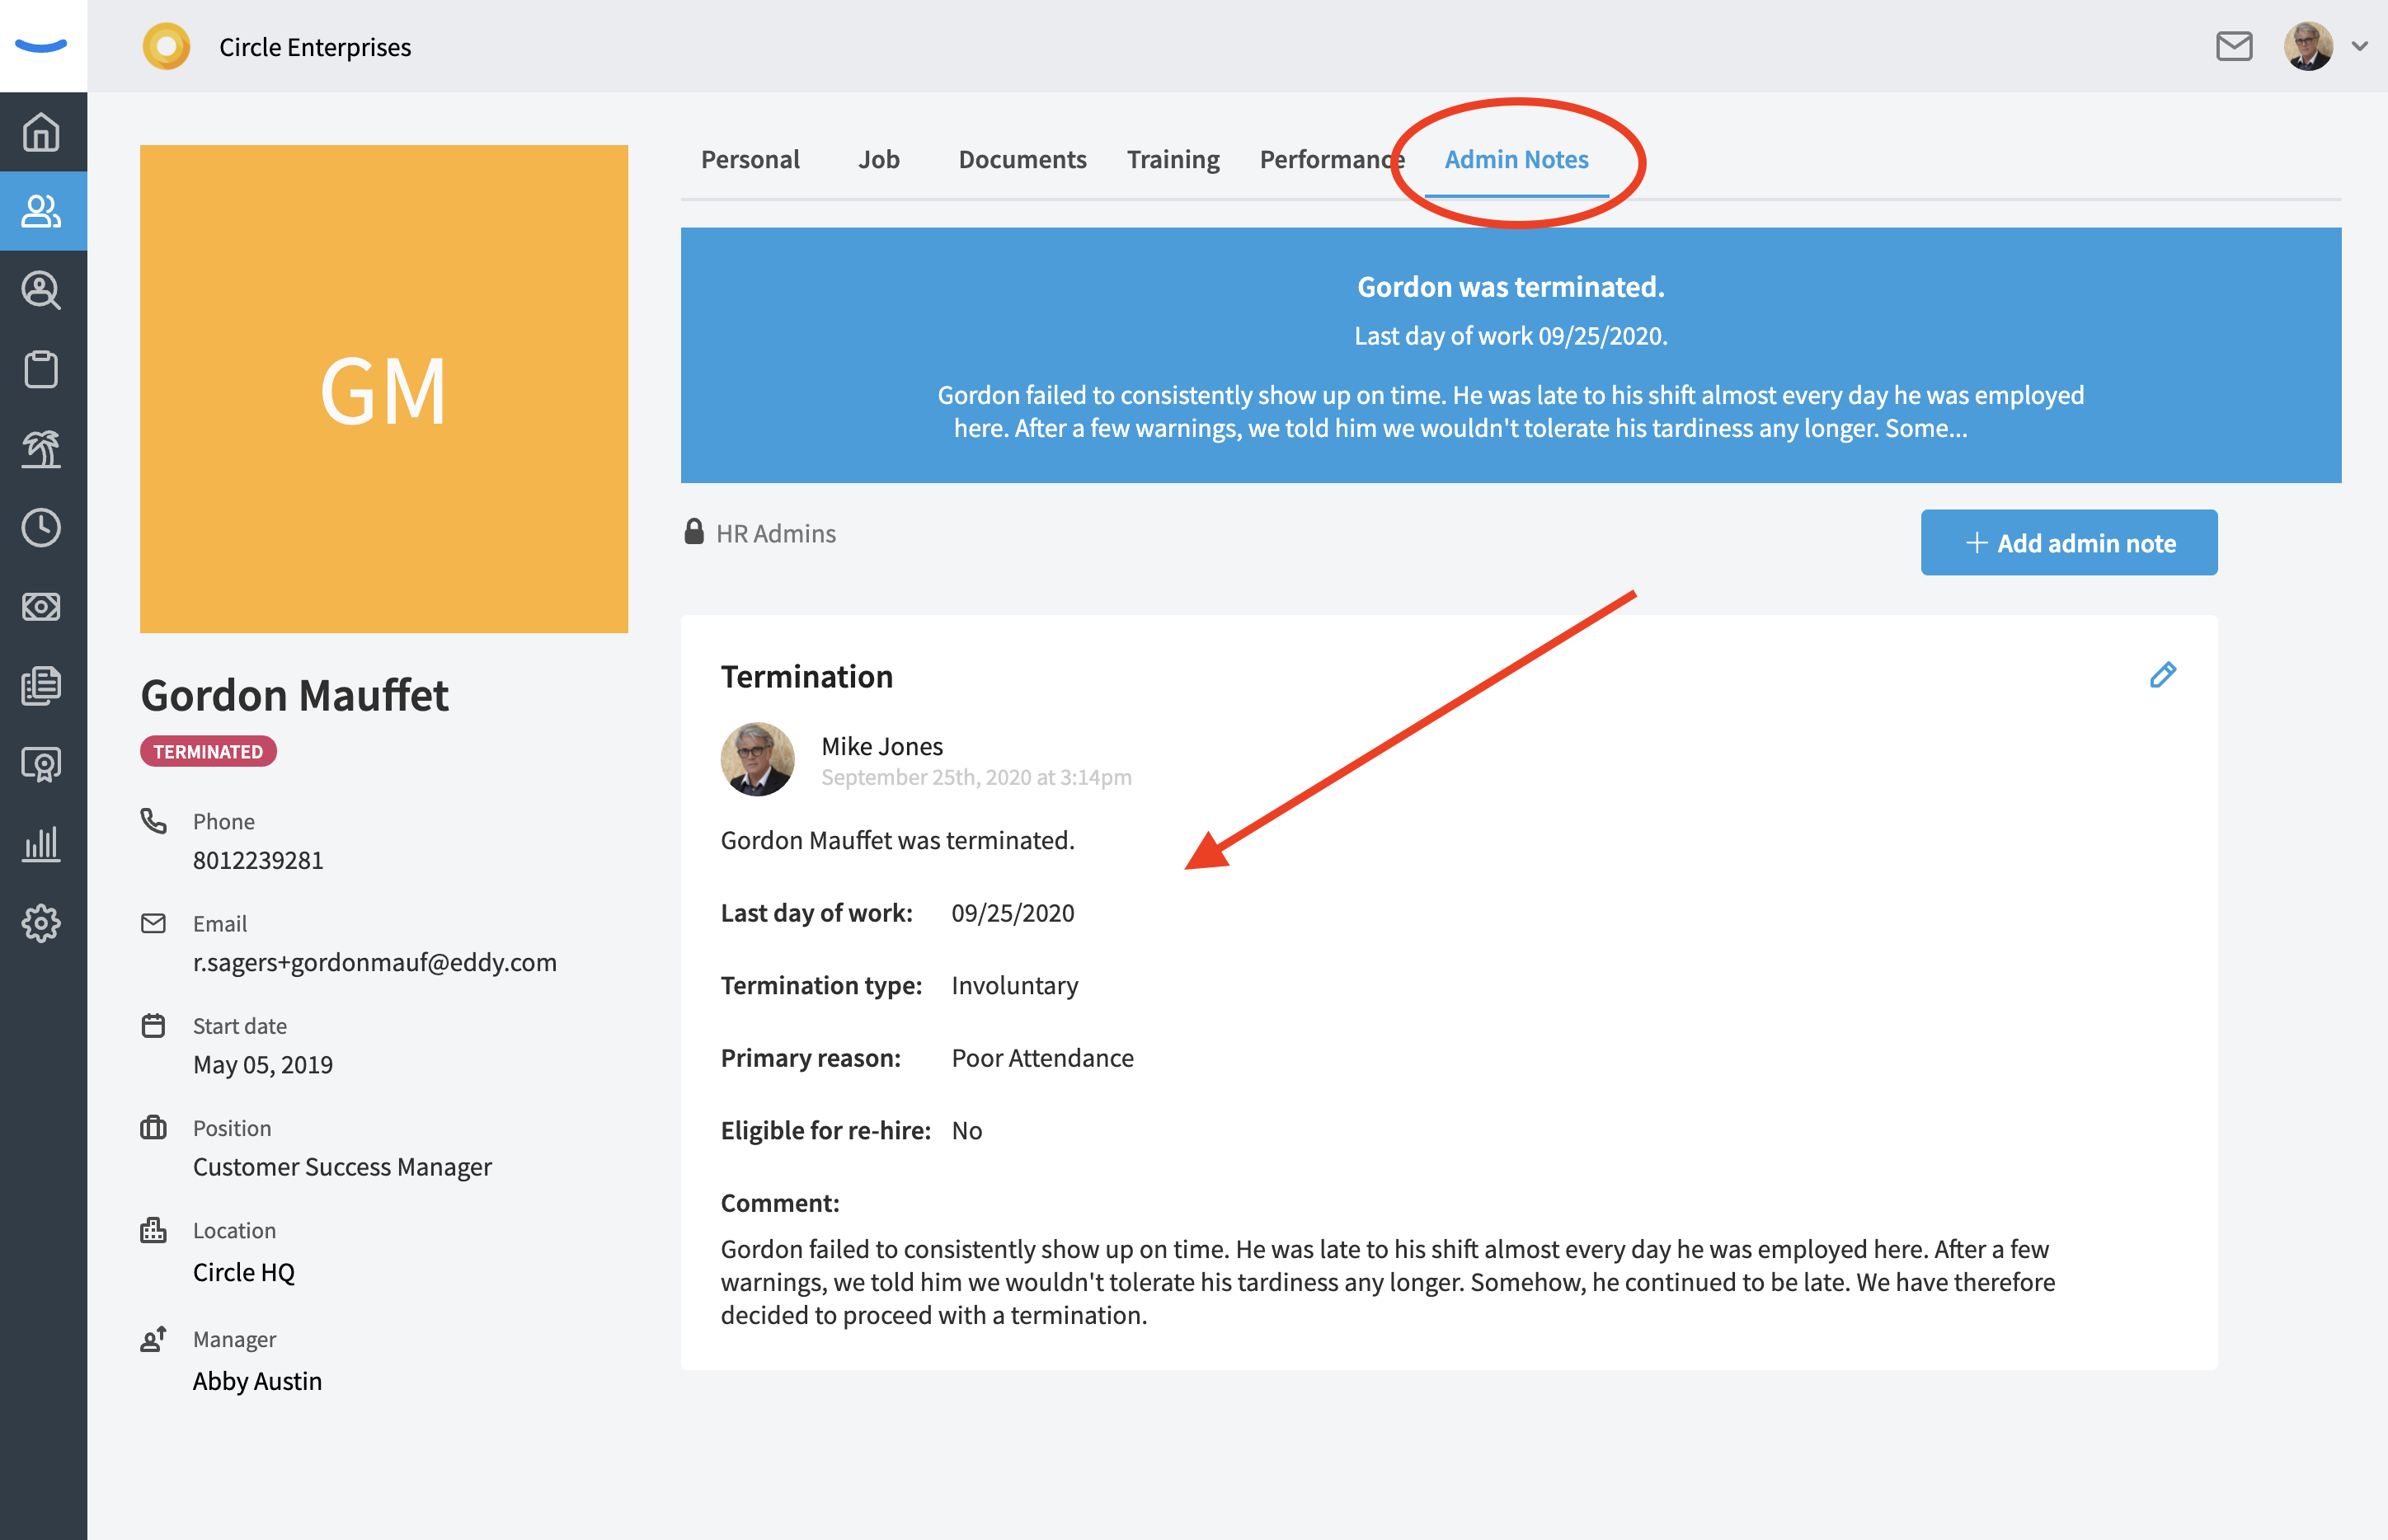2388x1540 pixels.
Task: Click the Messaging/Mail icon top right
Action: 2233,47
